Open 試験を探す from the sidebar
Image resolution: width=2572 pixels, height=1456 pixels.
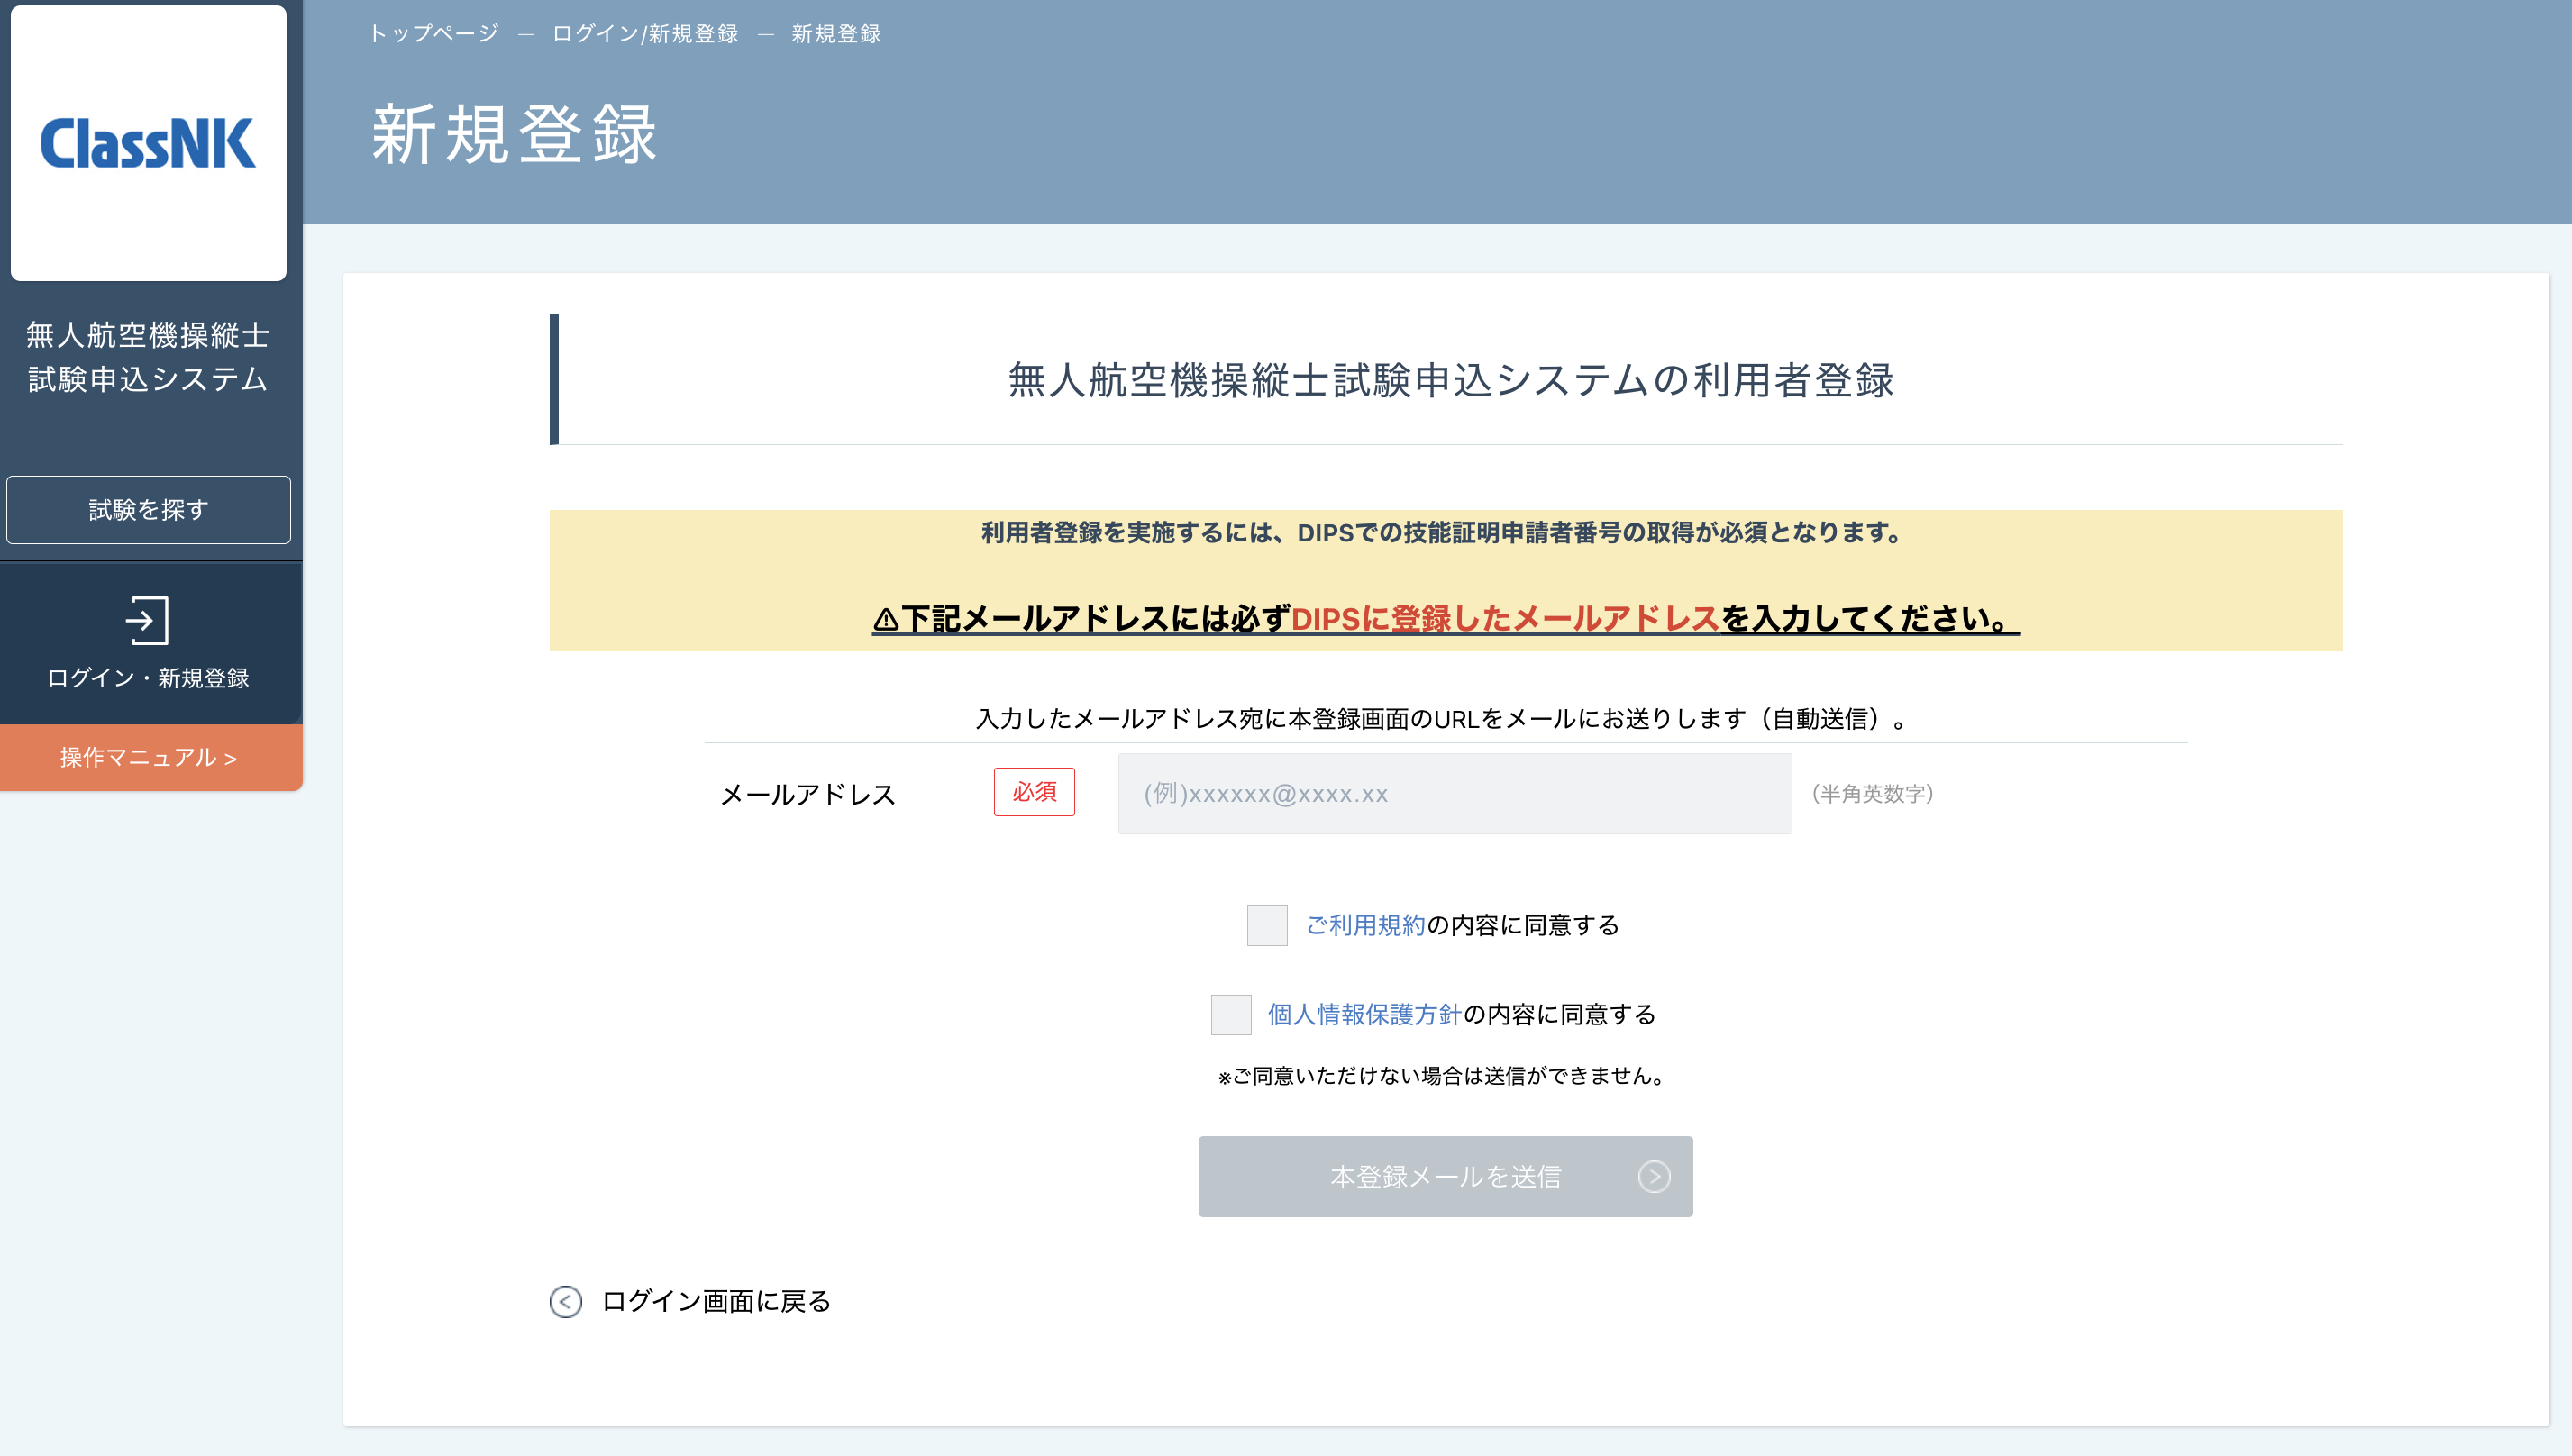pyautogui.click(x=149, y=510)
